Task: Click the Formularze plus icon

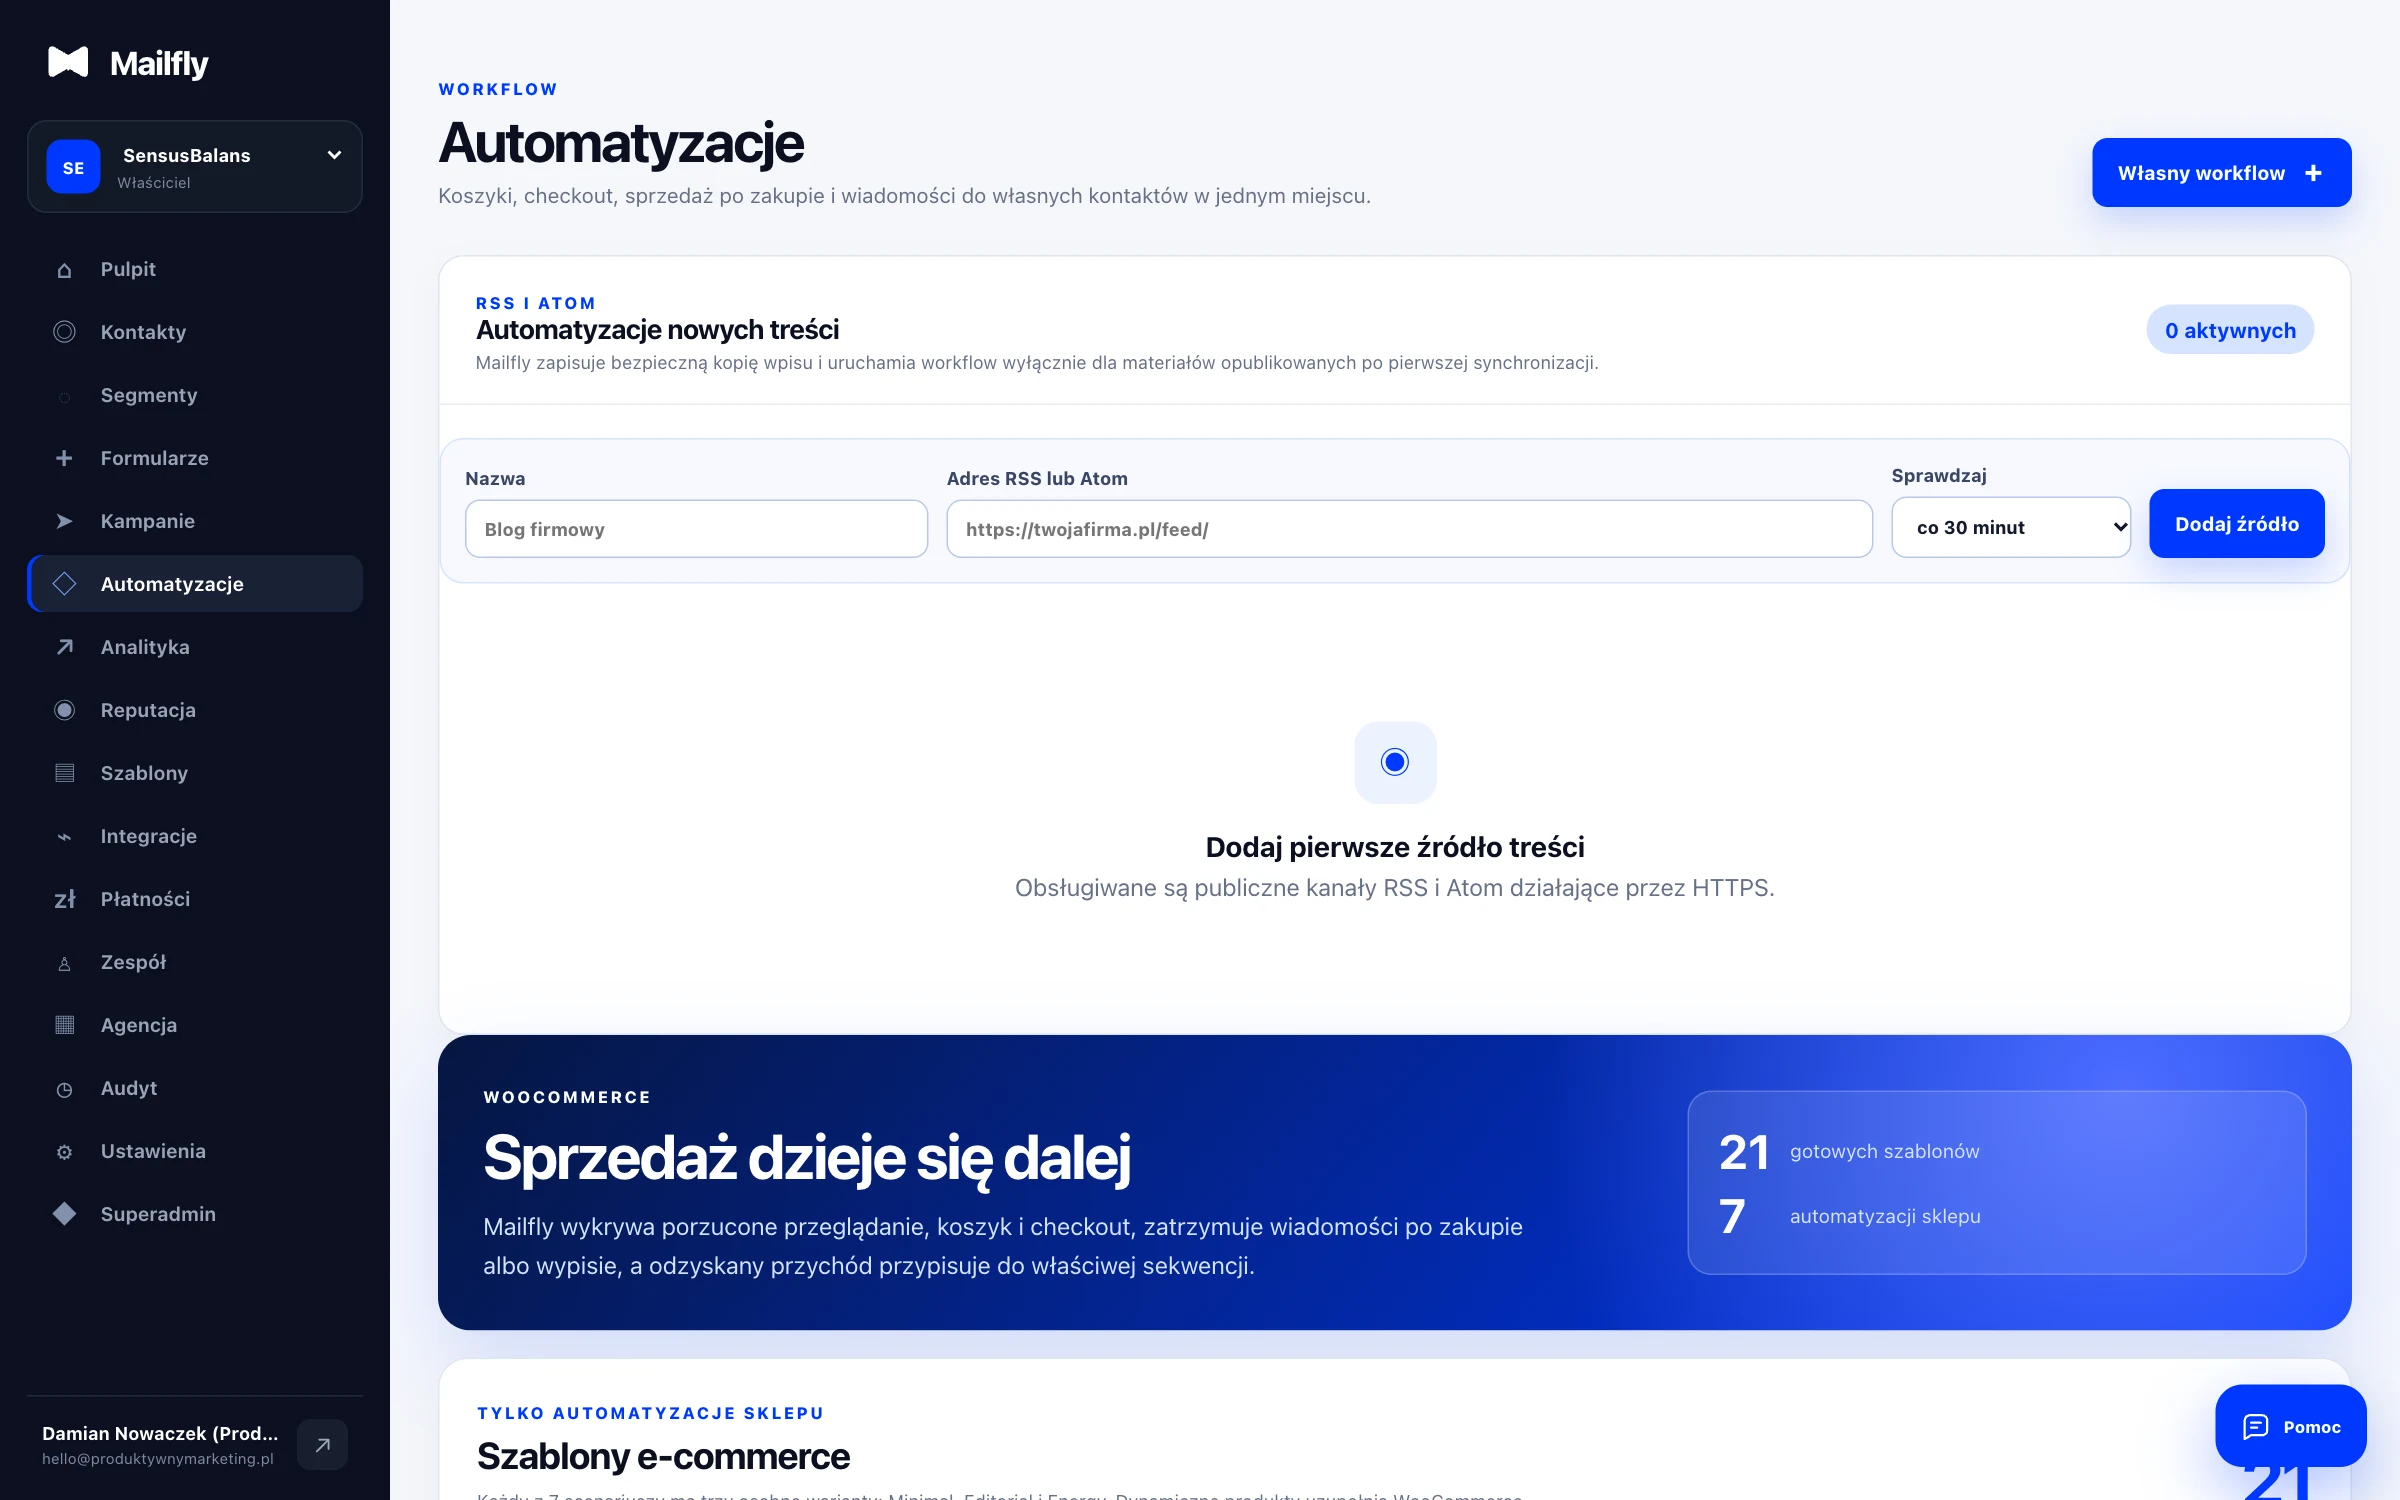Action: 64,458
